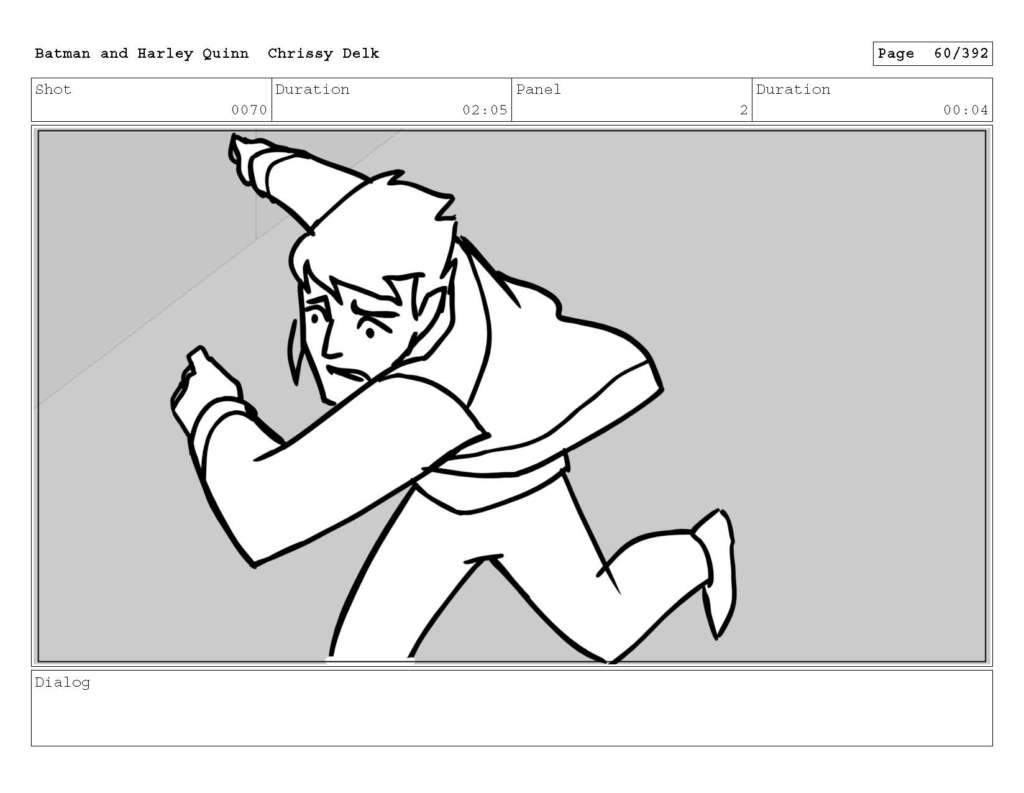Click the Duration label above "00:04"
Screen dimensions: 1024x793
pyautogui.click(x=793, y=89)
